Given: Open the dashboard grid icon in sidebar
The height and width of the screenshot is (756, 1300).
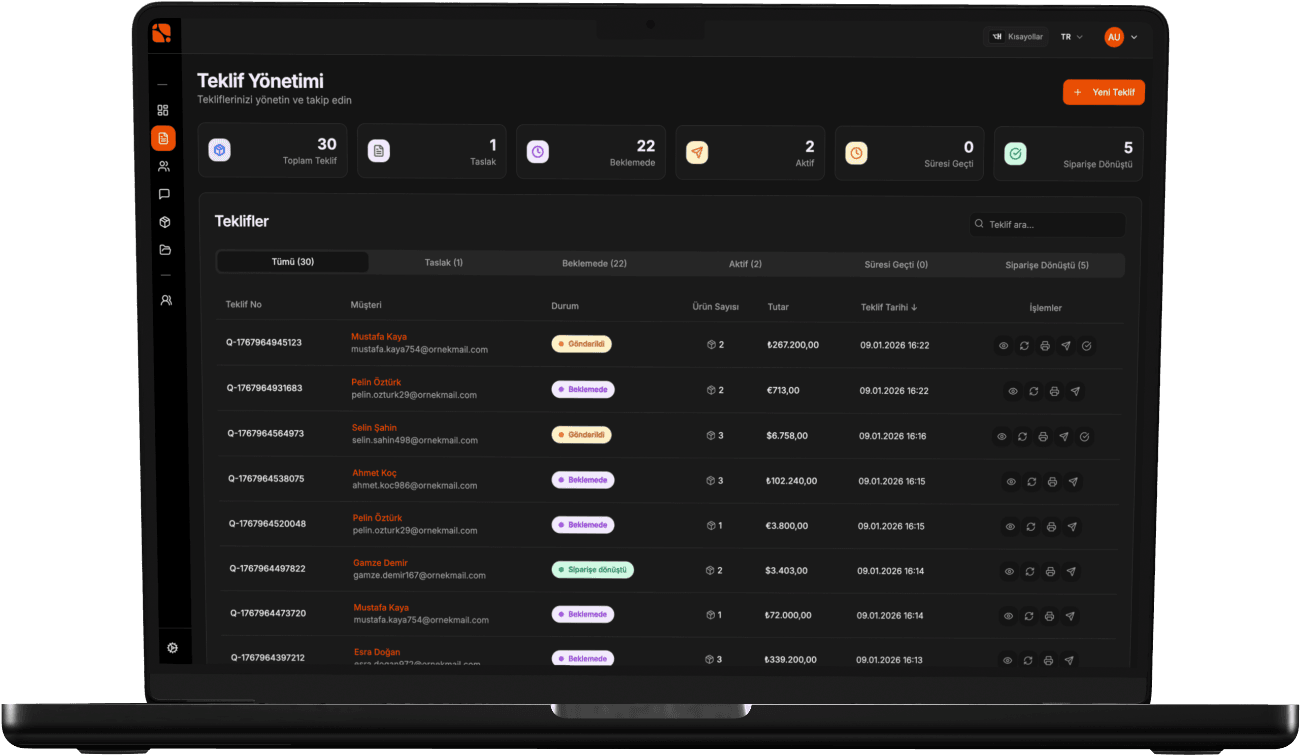Looking at the screenshot, I should click(x=163, y=110).
